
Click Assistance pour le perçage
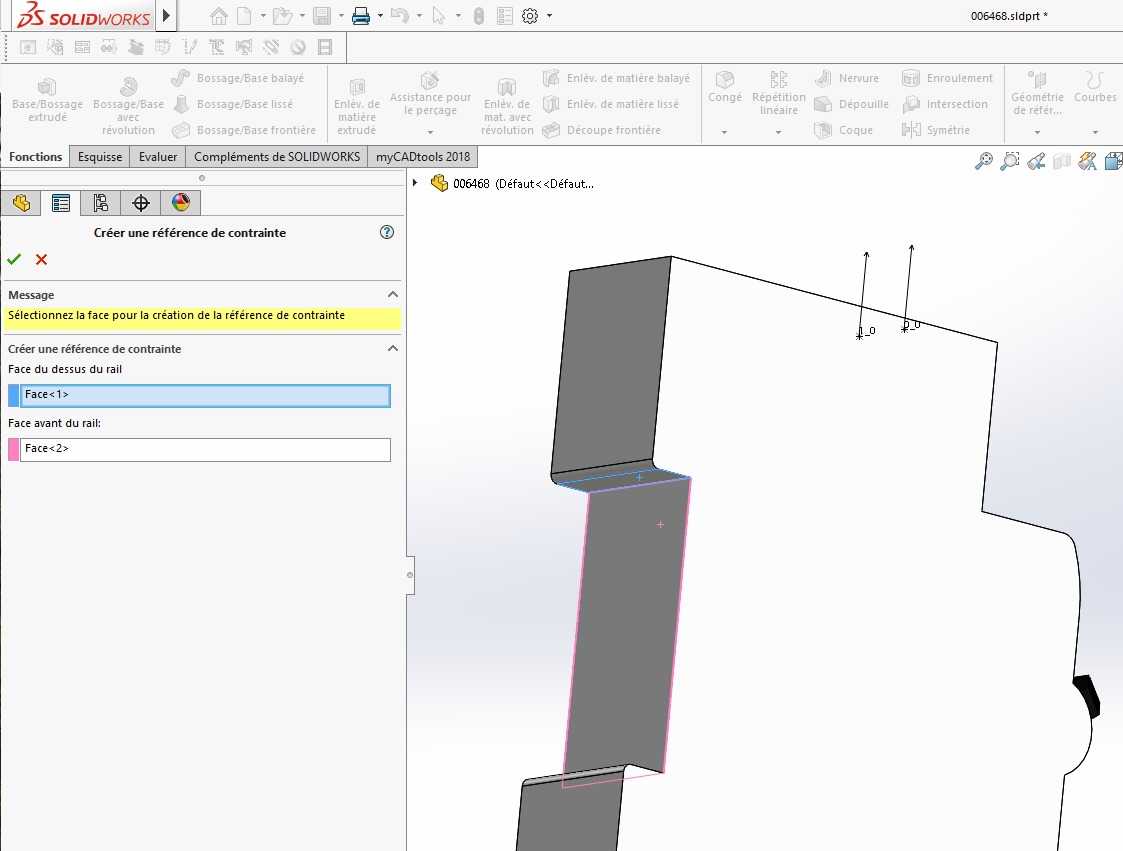(x=430, y=93)
